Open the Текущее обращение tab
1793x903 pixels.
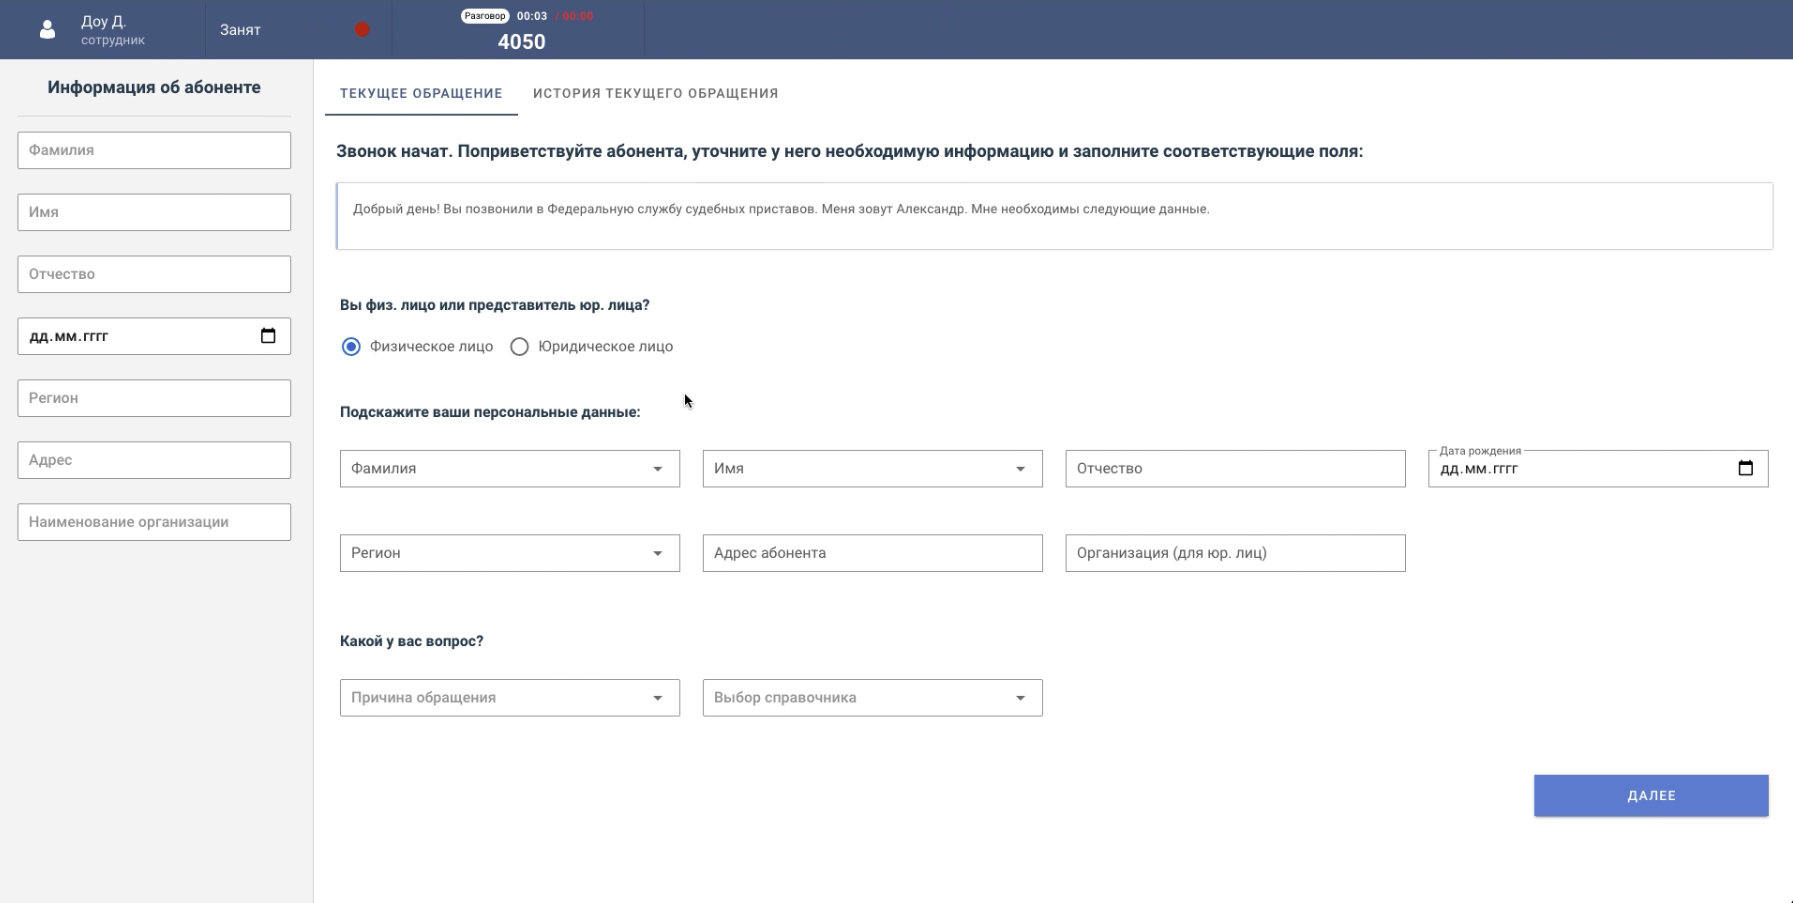pos(421,93)
